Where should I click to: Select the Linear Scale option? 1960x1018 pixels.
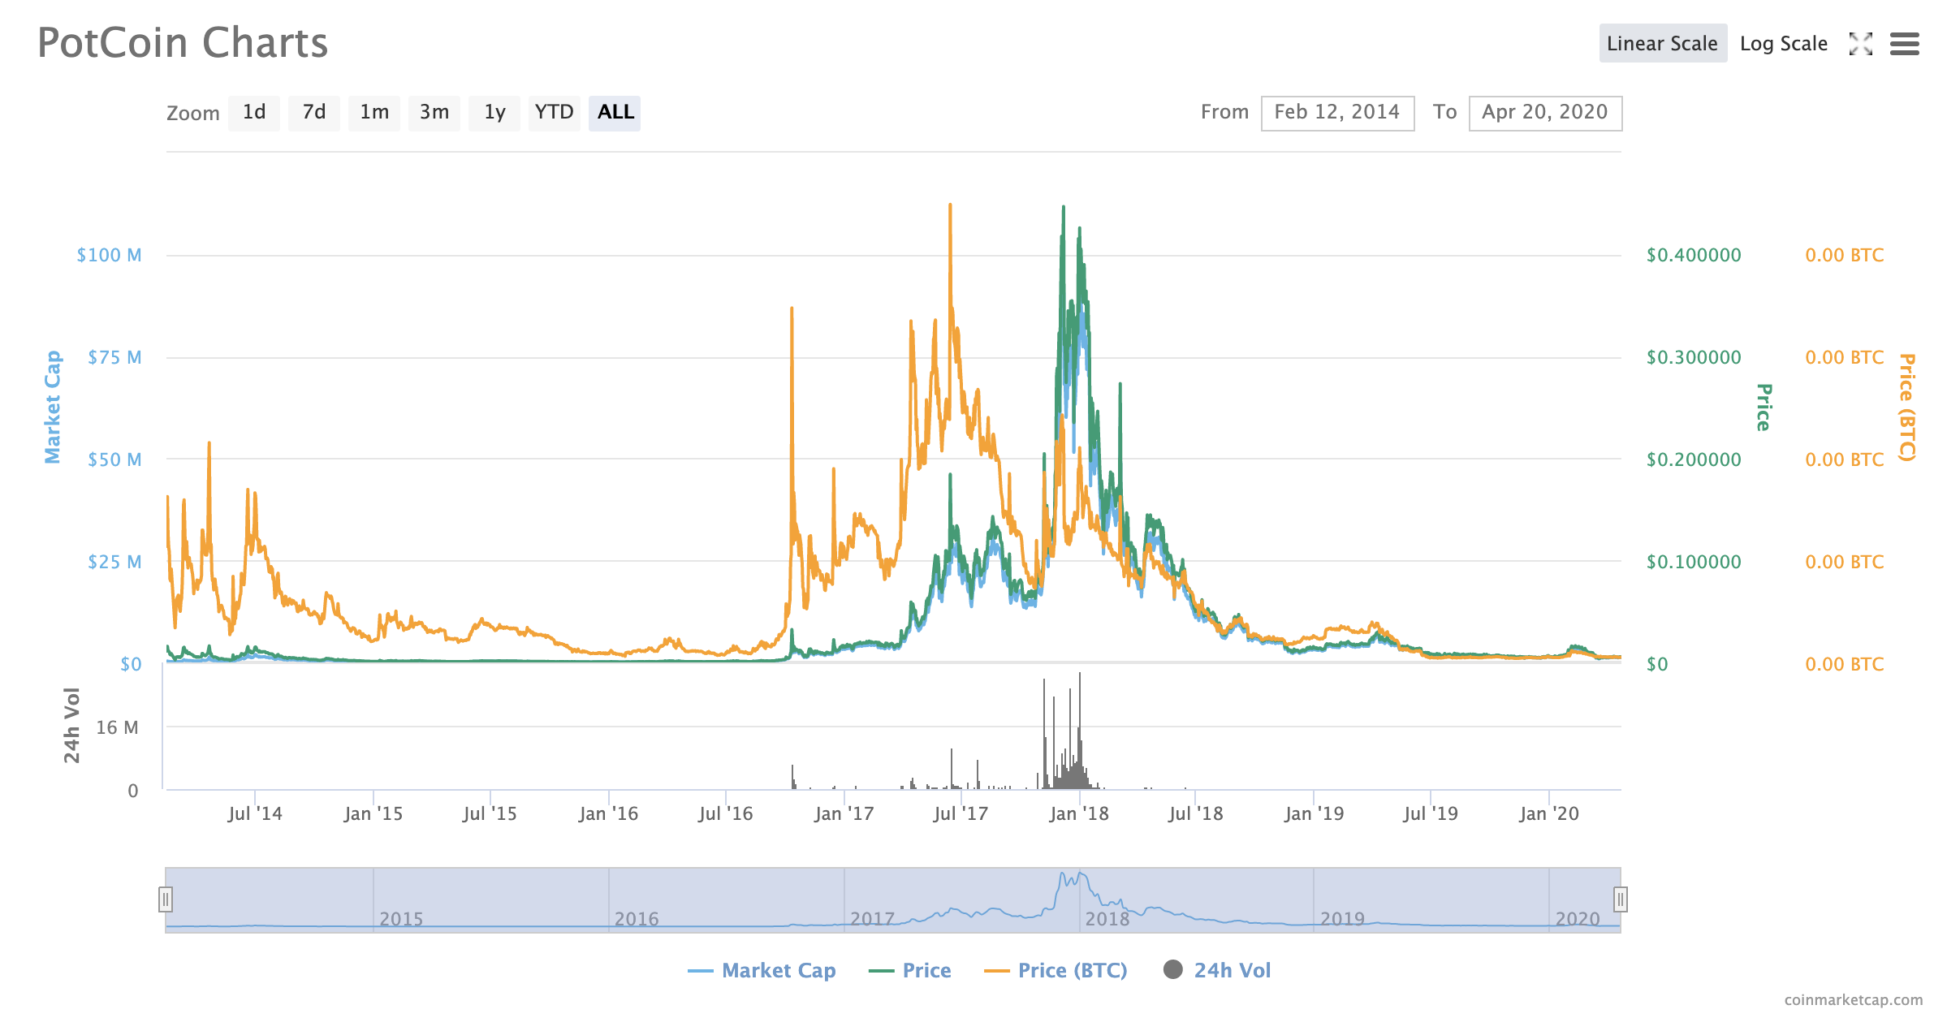[x=1662, y=44]
